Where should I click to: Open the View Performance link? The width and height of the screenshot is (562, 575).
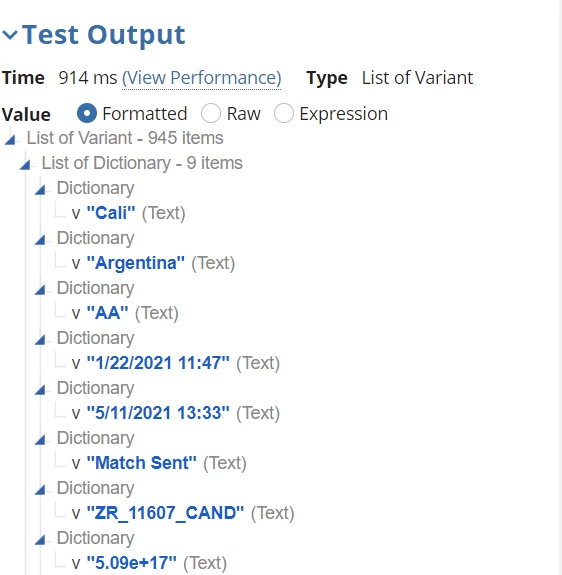[x=202, y=78]
